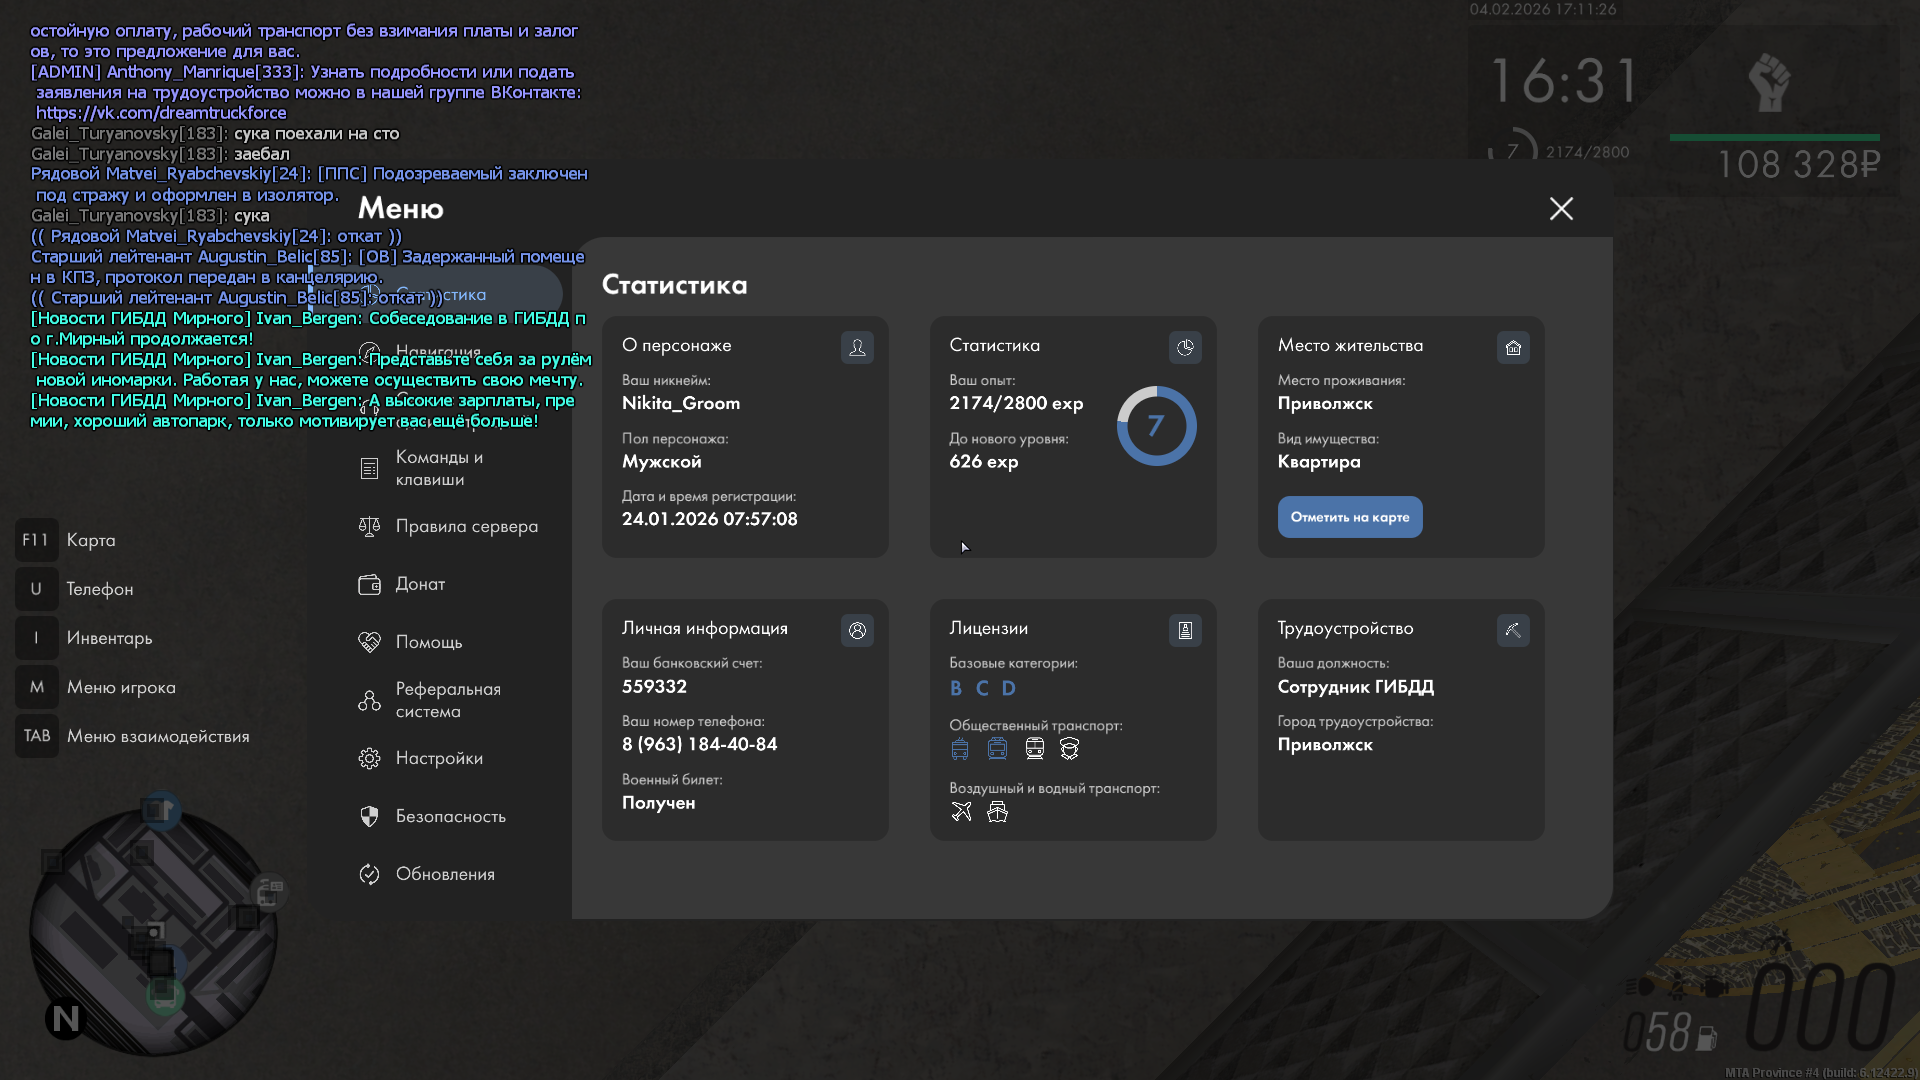Close the Меню window with X

[x=1561, y=208]
